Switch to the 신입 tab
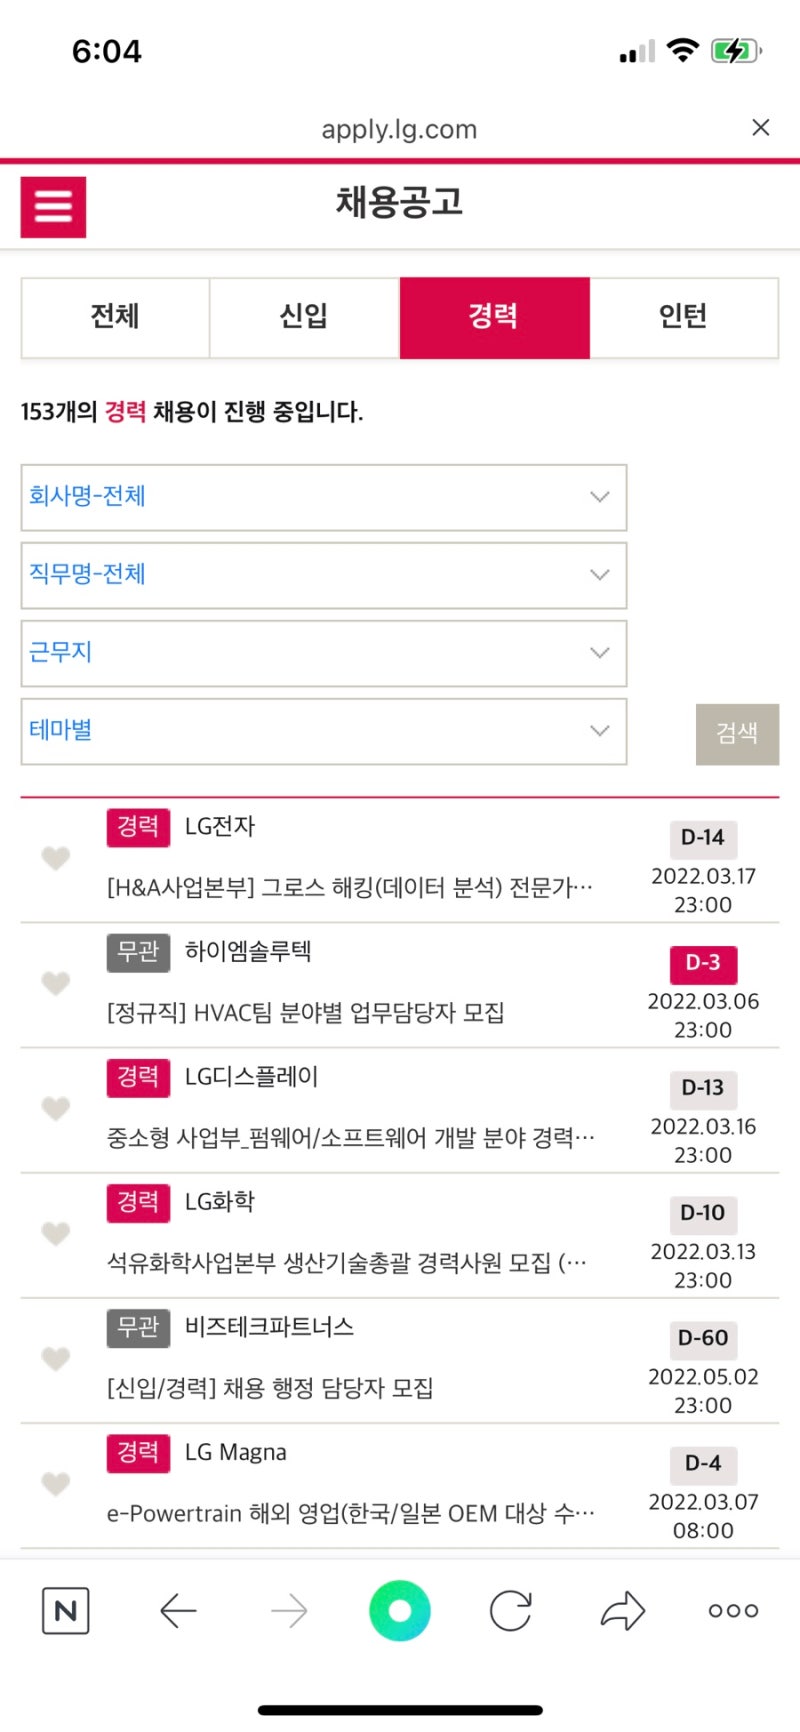The image size is (800, 1732). coord(304,317)
